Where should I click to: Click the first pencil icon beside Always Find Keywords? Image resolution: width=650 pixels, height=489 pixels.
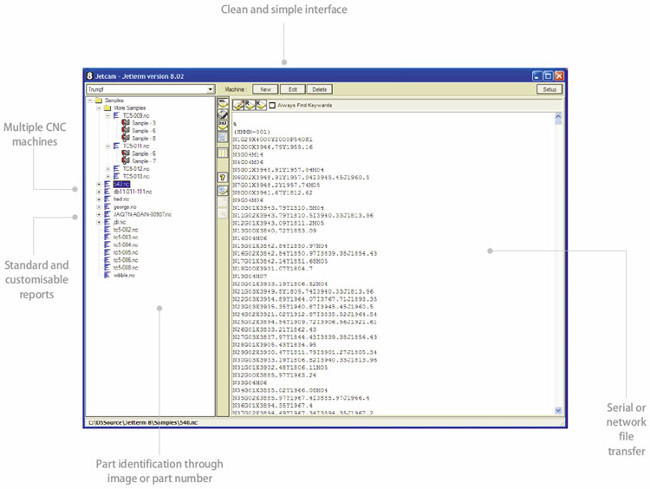tap(238, 105)
